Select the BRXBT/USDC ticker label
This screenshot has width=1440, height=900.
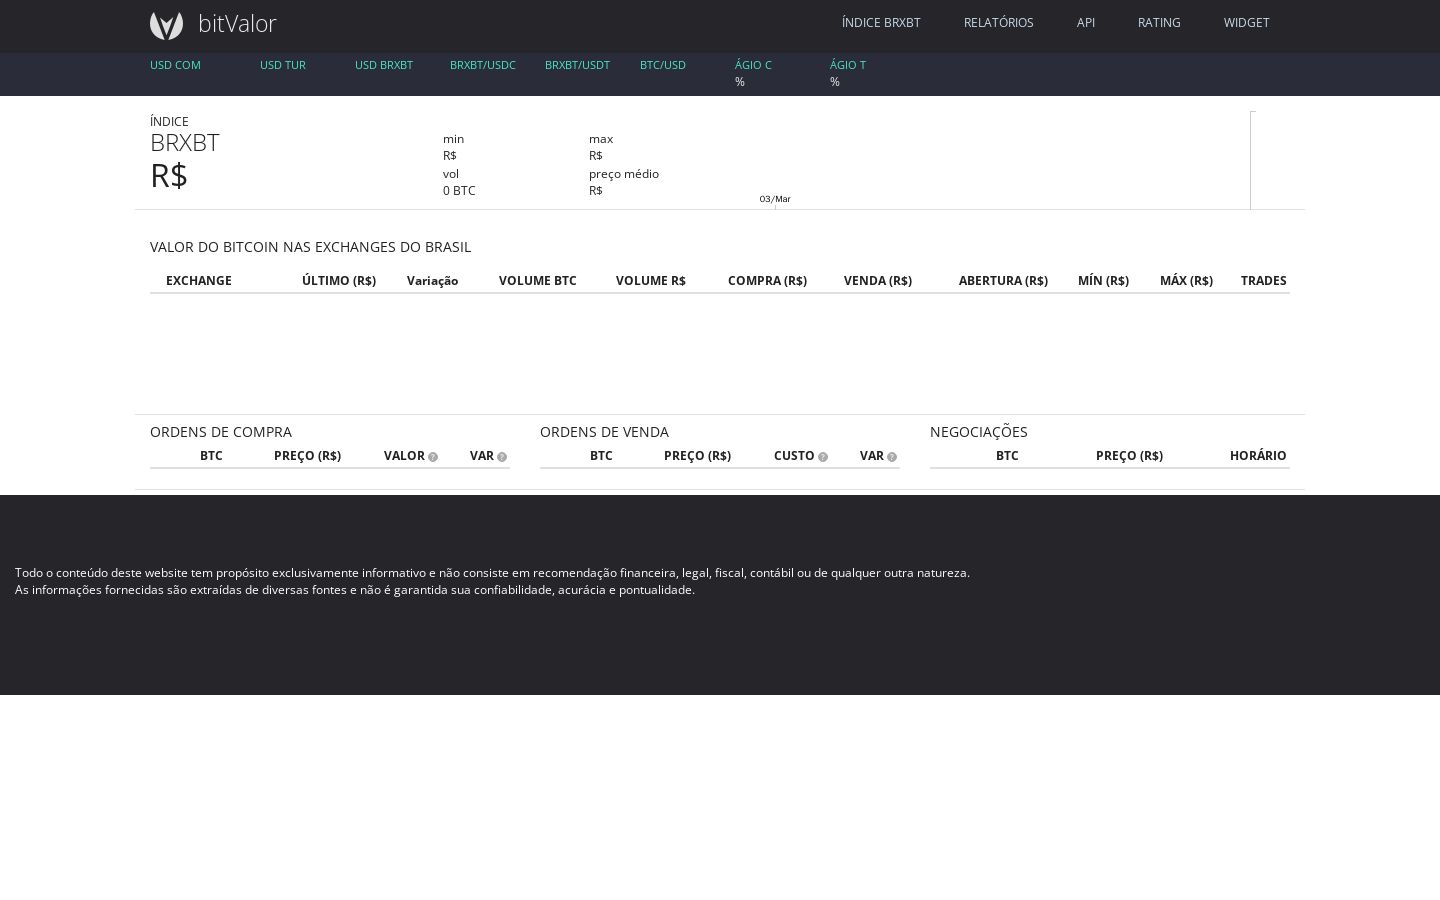pyautogui.click(x=483, y=65)
